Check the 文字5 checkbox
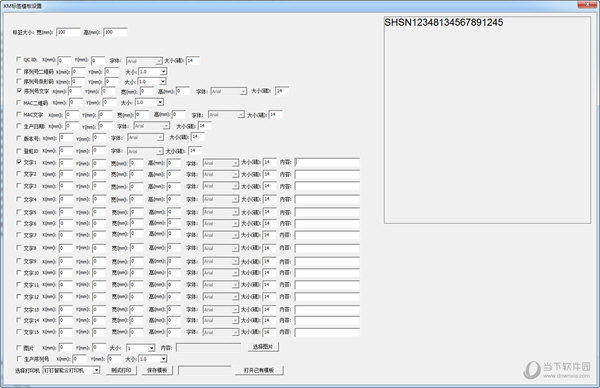This screenshot has height=388, width=600. pyautogui.click(x=18, y=212)
